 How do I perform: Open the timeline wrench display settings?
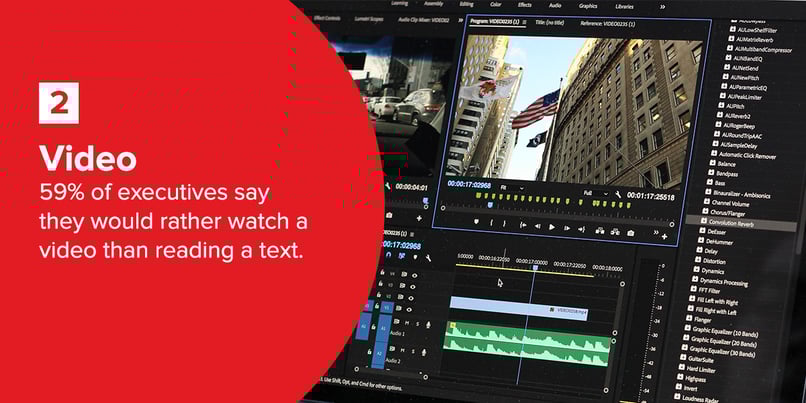428,258
